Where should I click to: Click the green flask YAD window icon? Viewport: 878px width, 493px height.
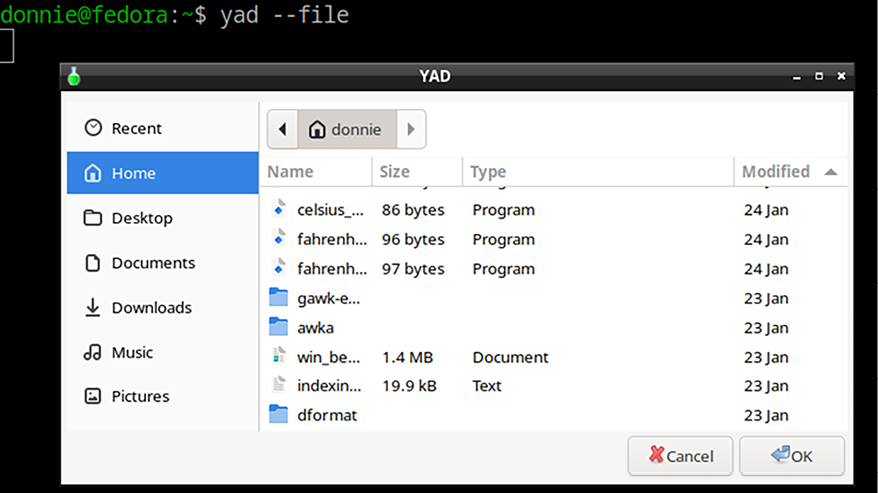[x=74, y=76]
